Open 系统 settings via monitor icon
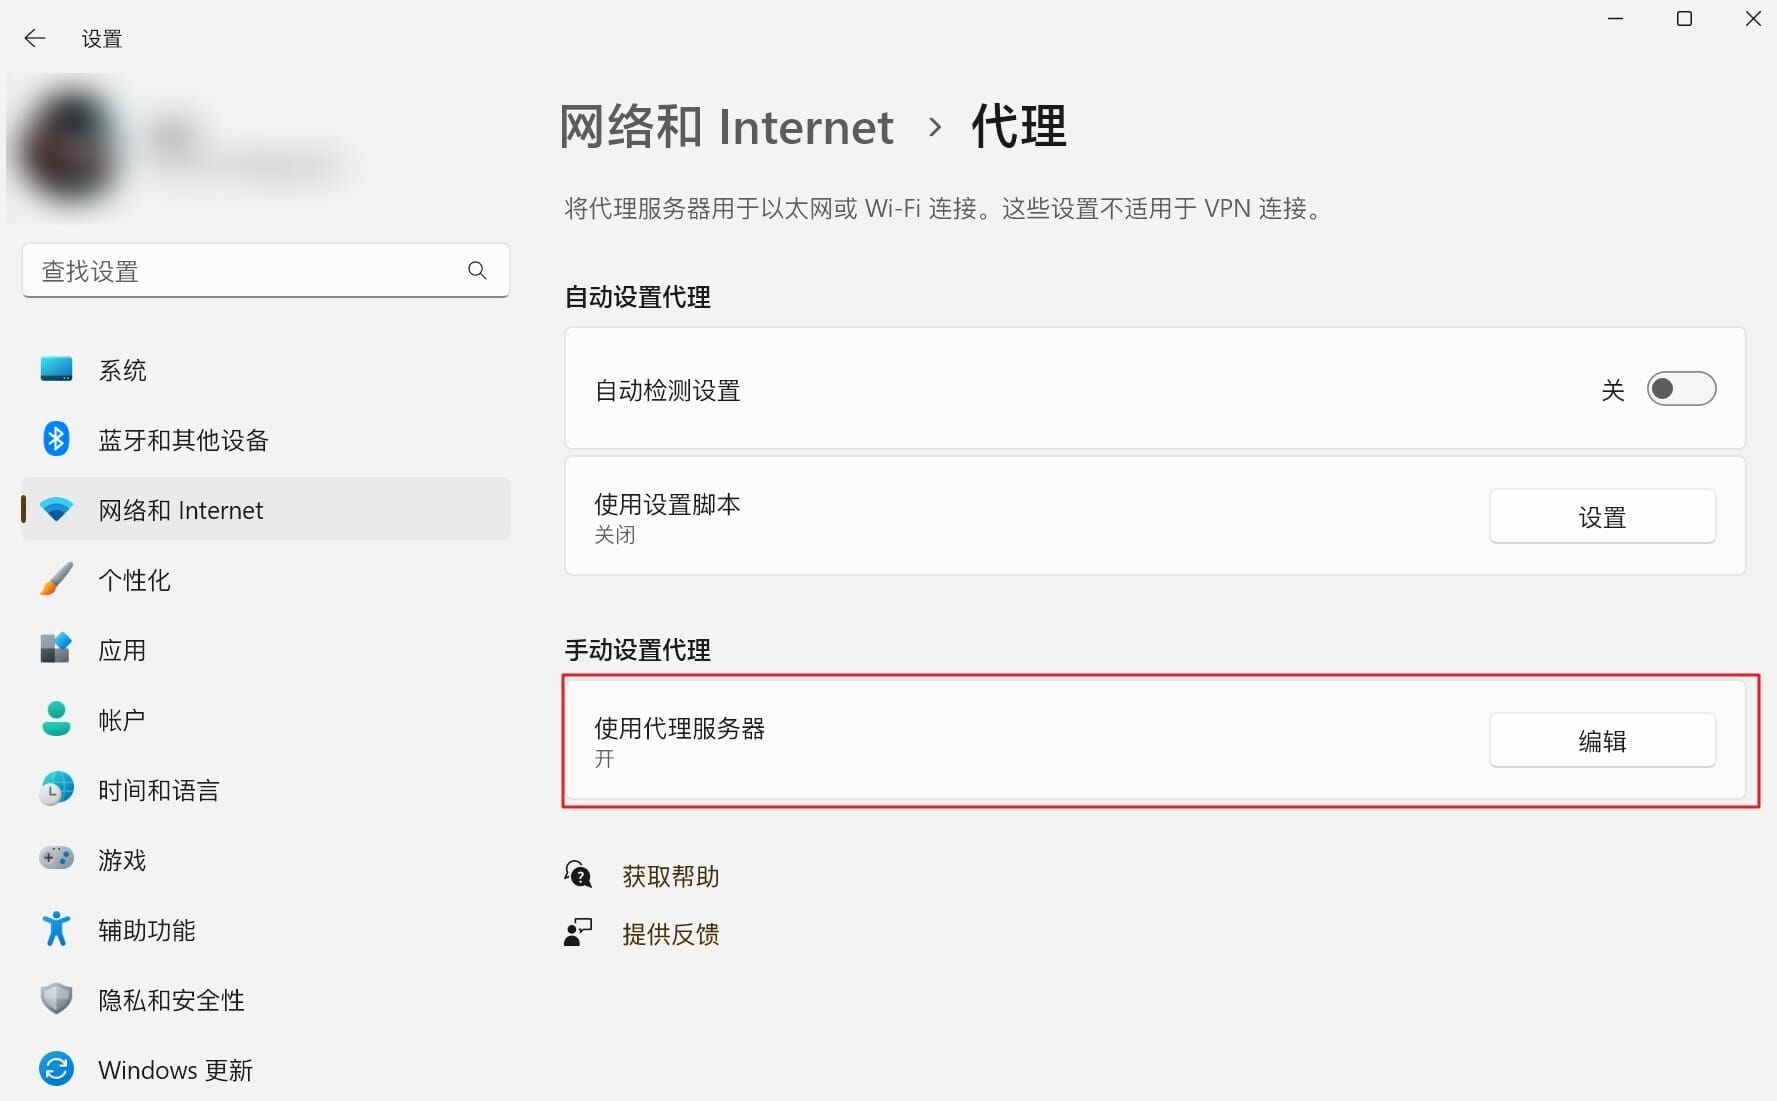Viewport: 1777px width, 1101px height. (56, 369)
